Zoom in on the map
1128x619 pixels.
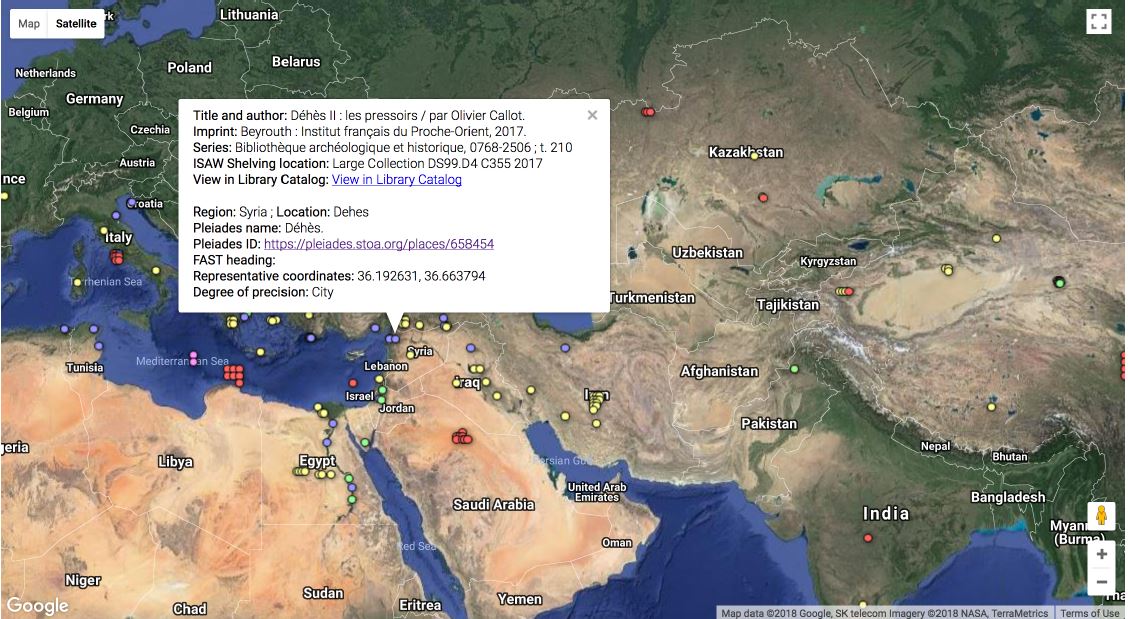(x=1101, y=554)
